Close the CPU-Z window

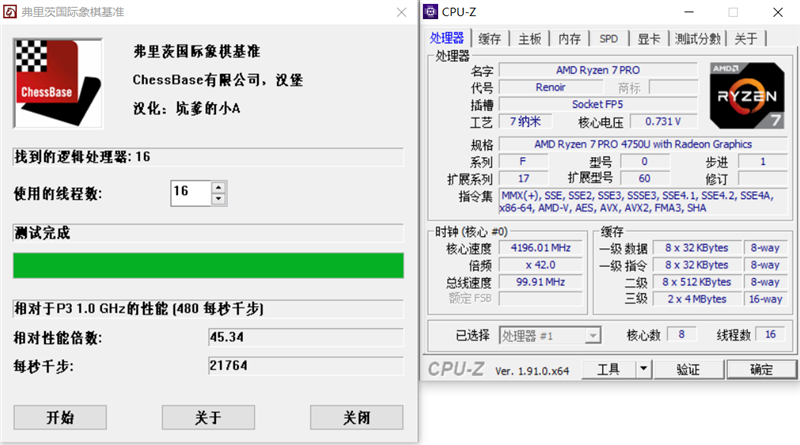[x=778, y=12]
